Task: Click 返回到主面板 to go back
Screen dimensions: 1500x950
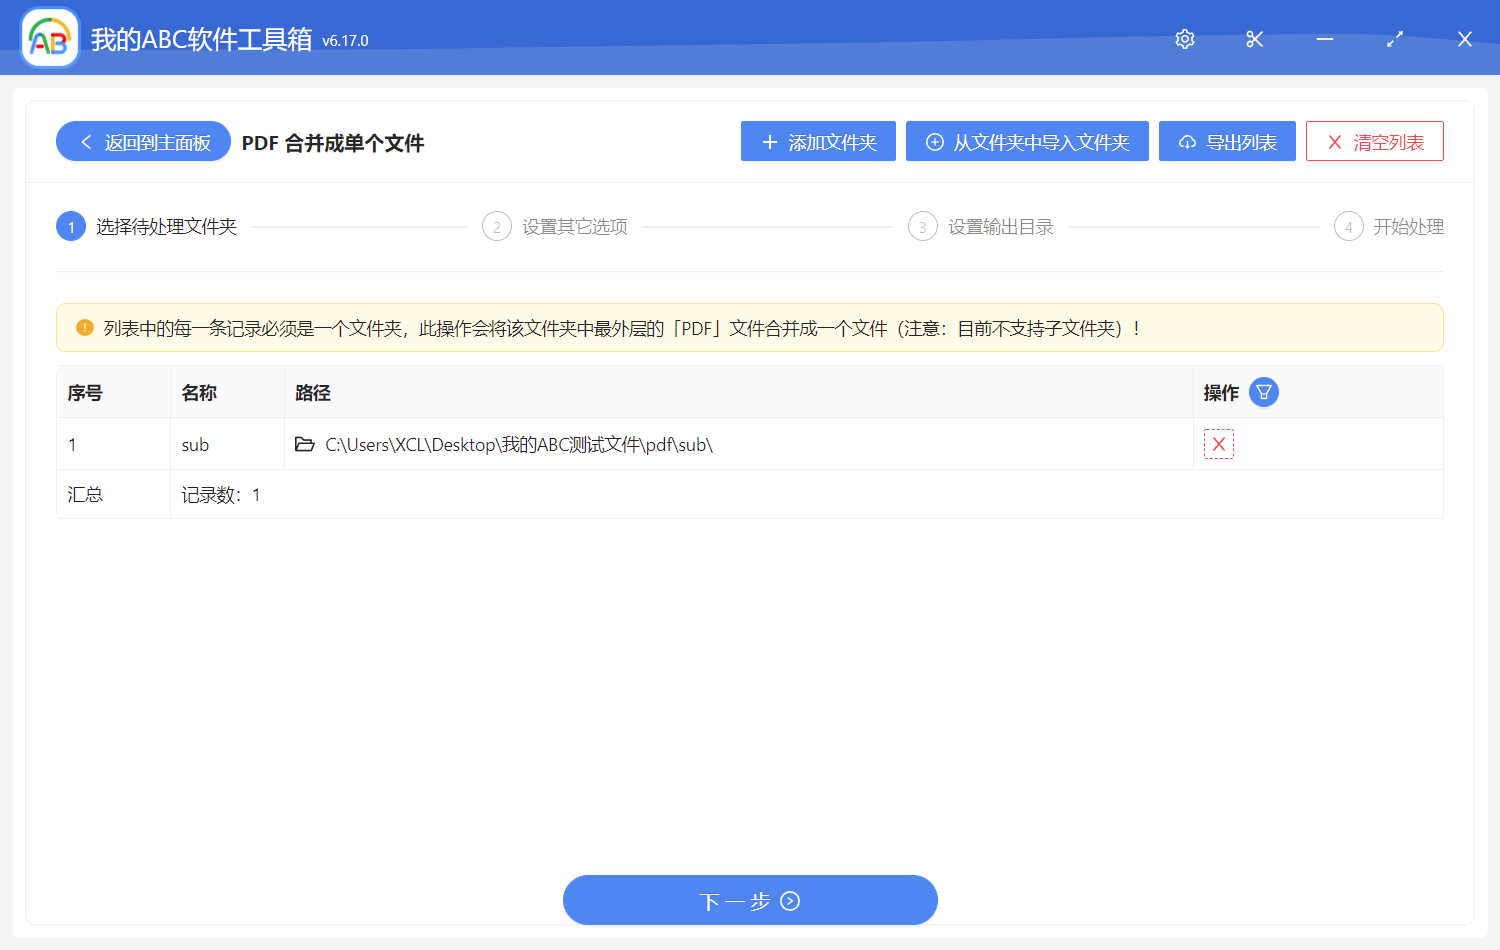Action: pos(143,141)
